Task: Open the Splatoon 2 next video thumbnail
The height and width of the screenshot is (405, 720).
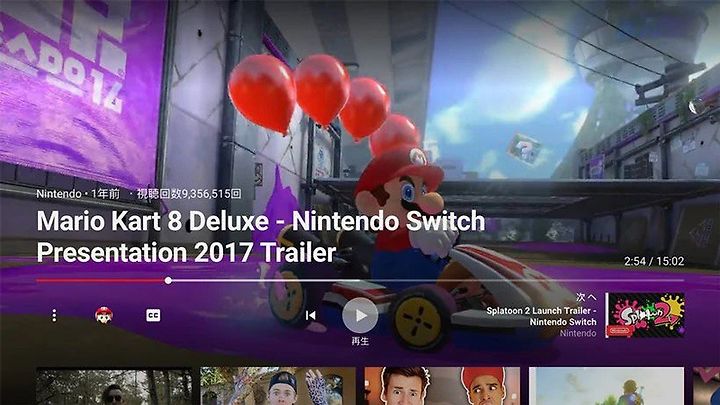Action: [645, 315]
